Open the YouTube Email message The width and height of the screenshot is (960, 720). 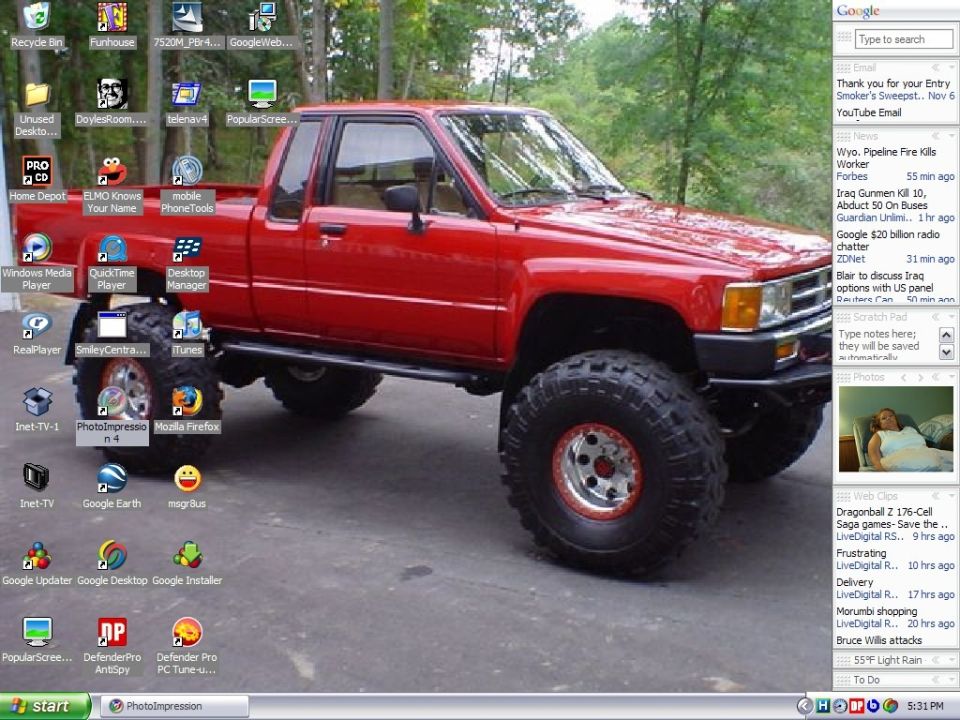click(x=869, y=113)
